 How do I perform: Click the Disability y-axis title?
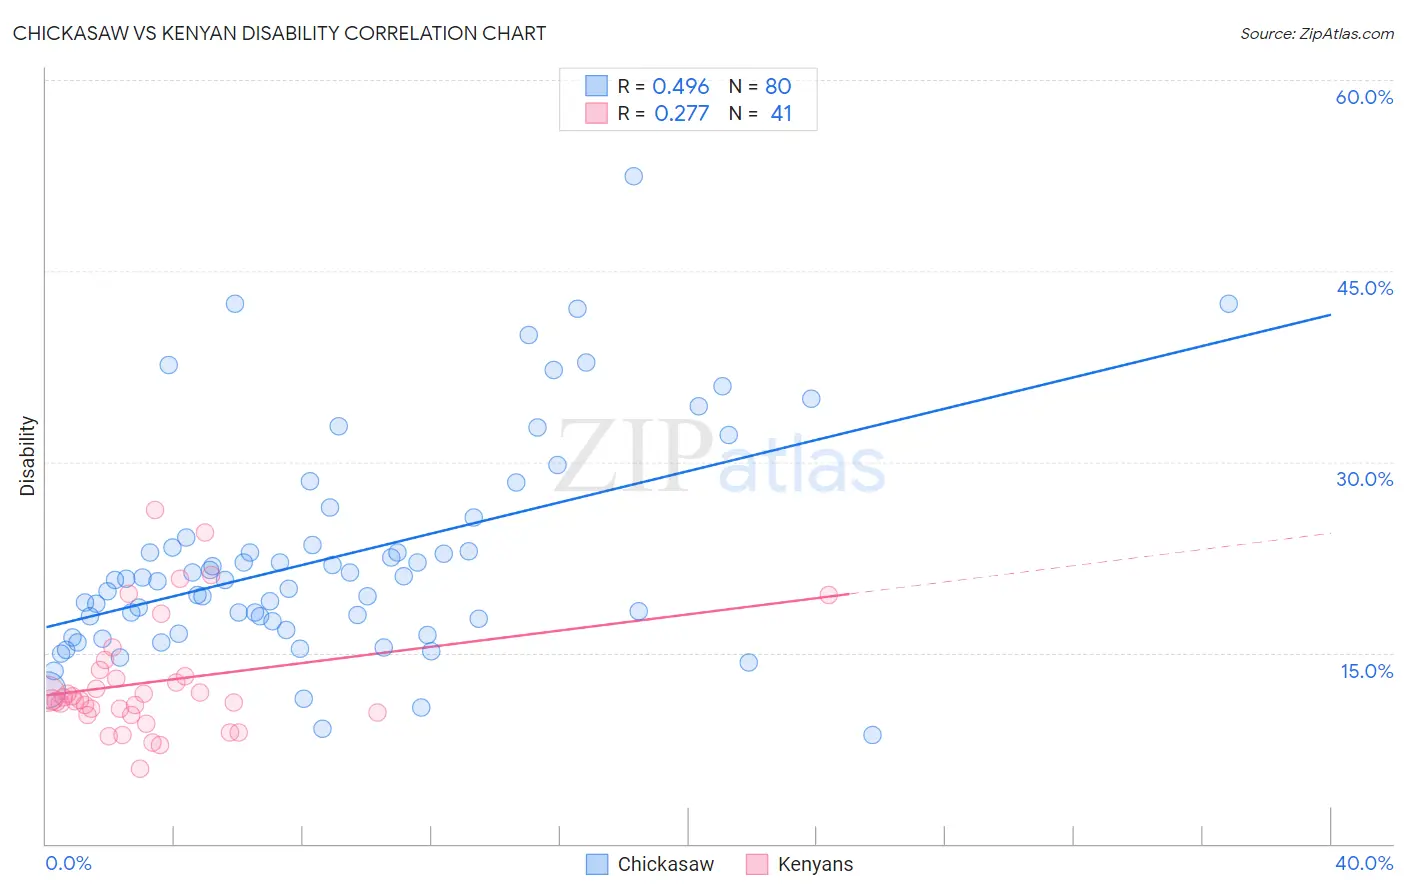[28, 456]
